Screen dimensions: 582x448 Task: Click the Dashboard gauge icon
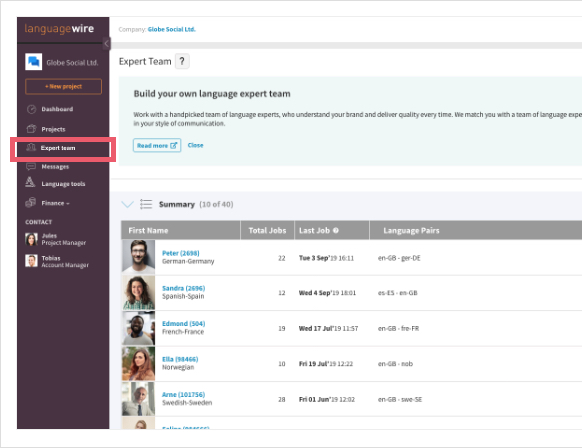(x=32, y=109)
